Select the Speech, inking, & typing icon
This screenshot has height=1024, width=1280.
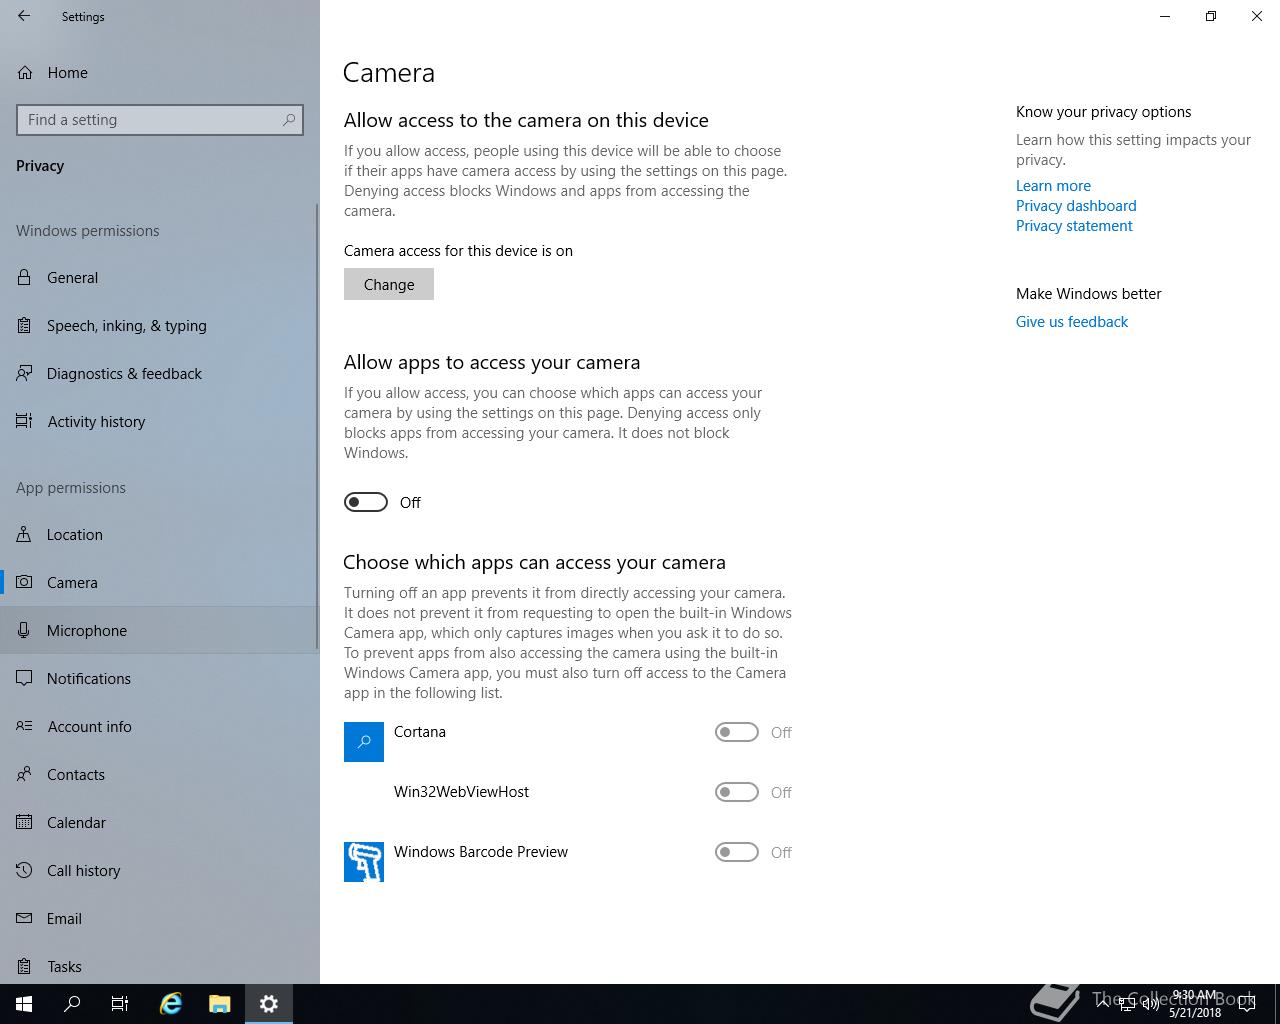click(24, 325)
